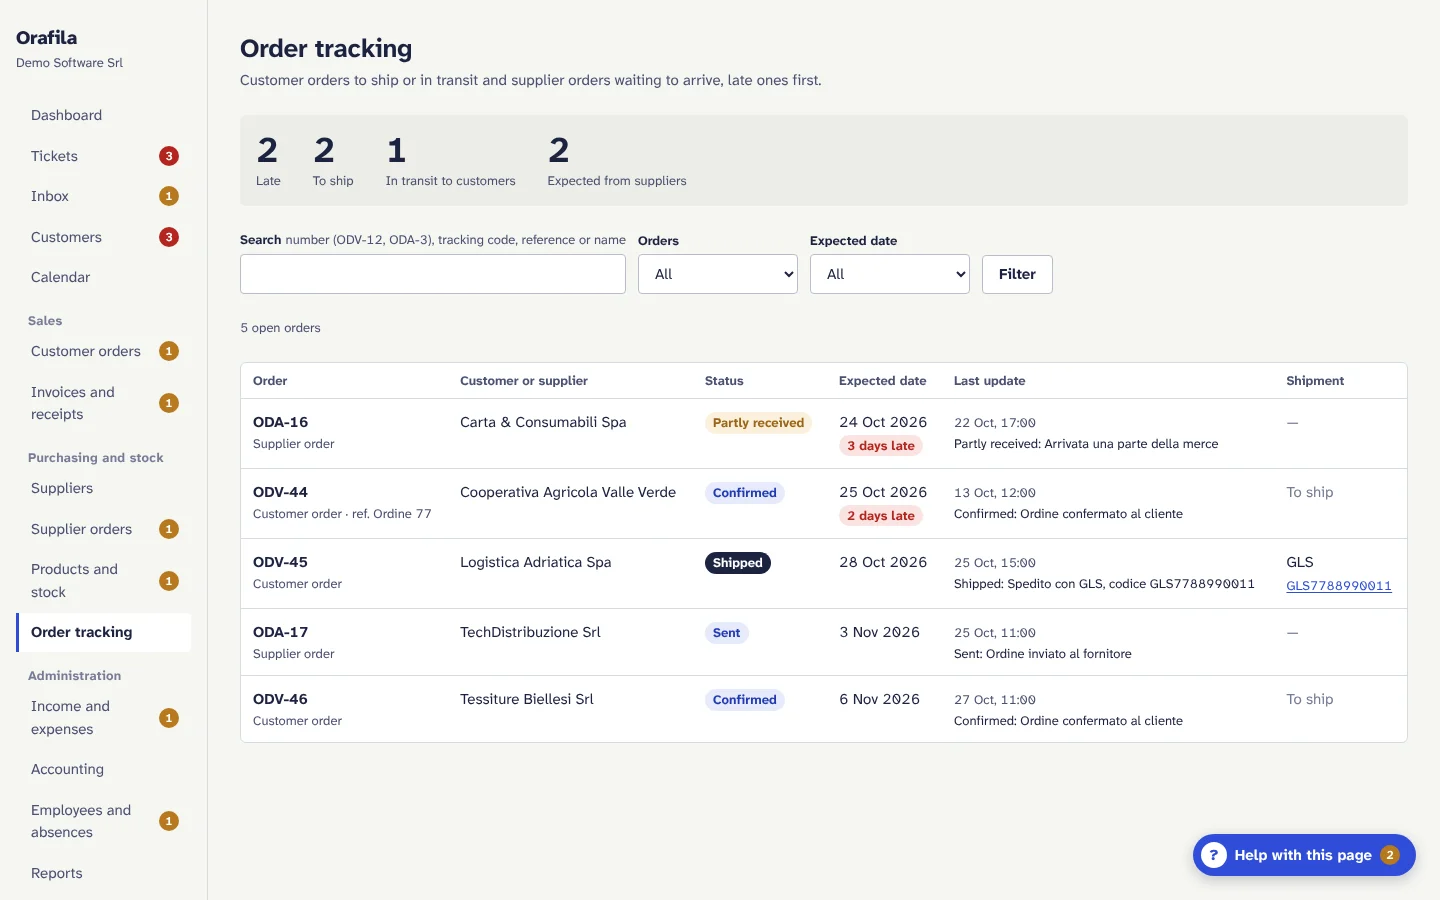
Task: Select order ODA-16
Action: tap(280, 422)
